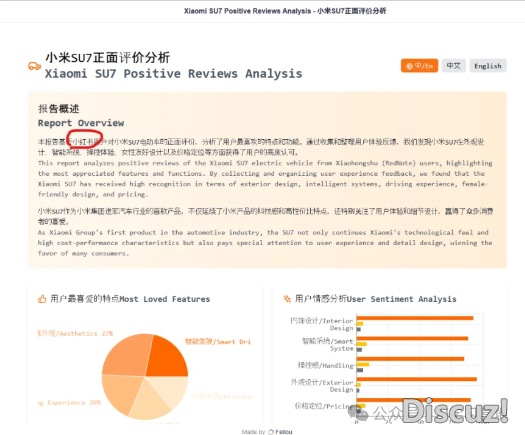Click the 内饰设计/Interior Design axis label
Screen dimensions: 525x435
pos(321,324)
